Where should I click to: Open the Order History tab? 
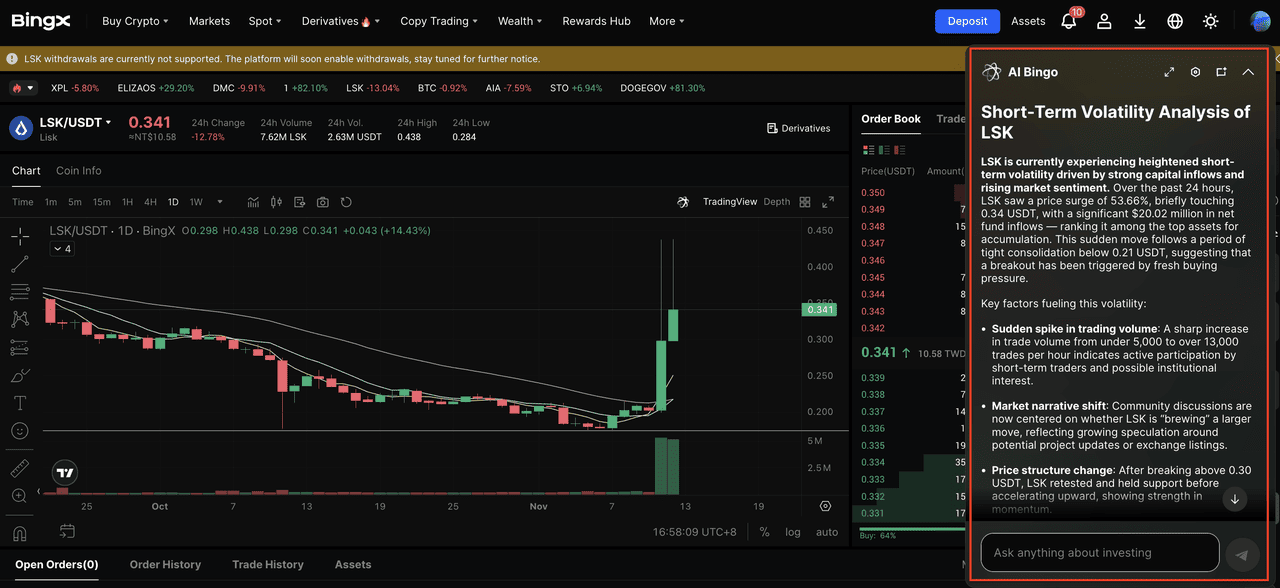(x=165, y=565)
